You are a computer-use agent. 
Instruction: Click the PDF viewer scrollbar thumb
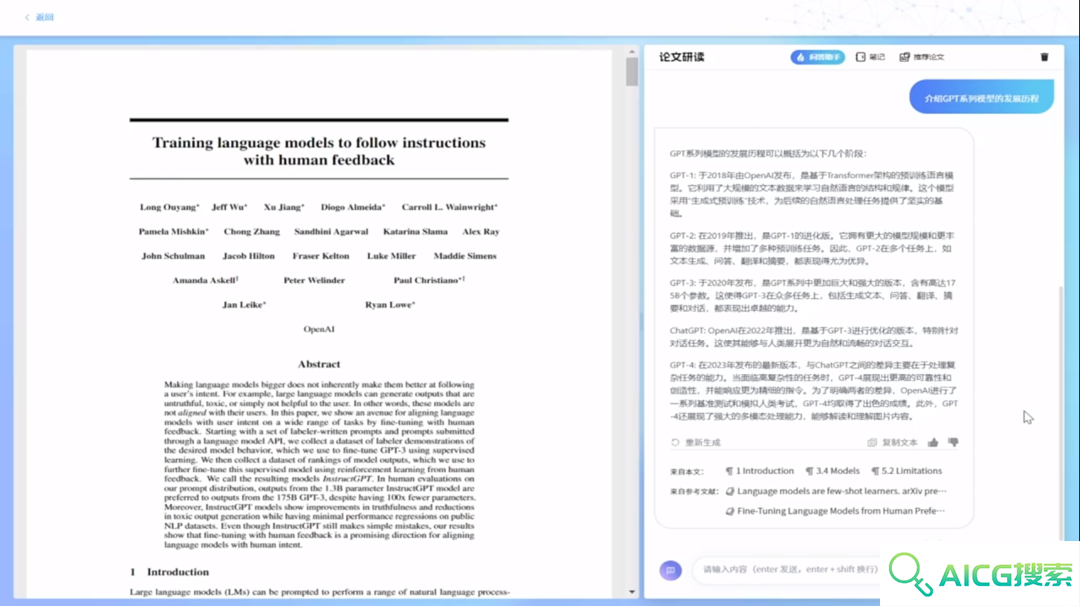632,71
